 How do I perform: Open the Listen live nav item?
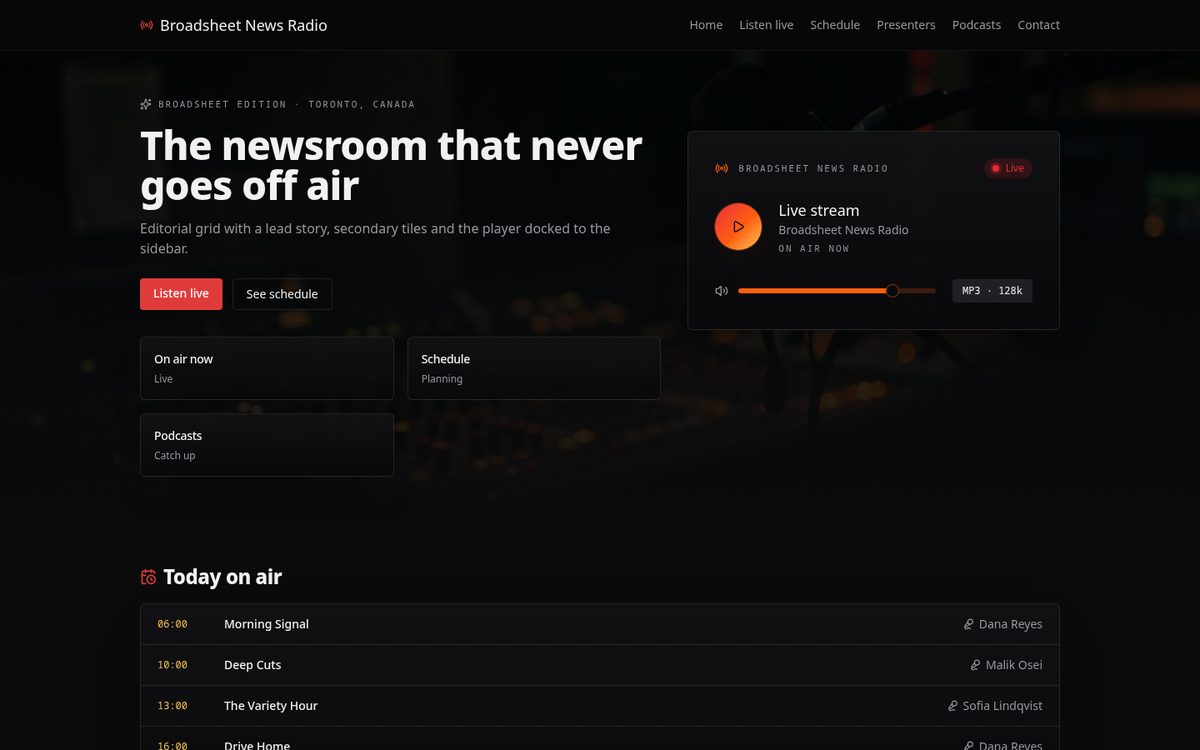click(766, 25)
